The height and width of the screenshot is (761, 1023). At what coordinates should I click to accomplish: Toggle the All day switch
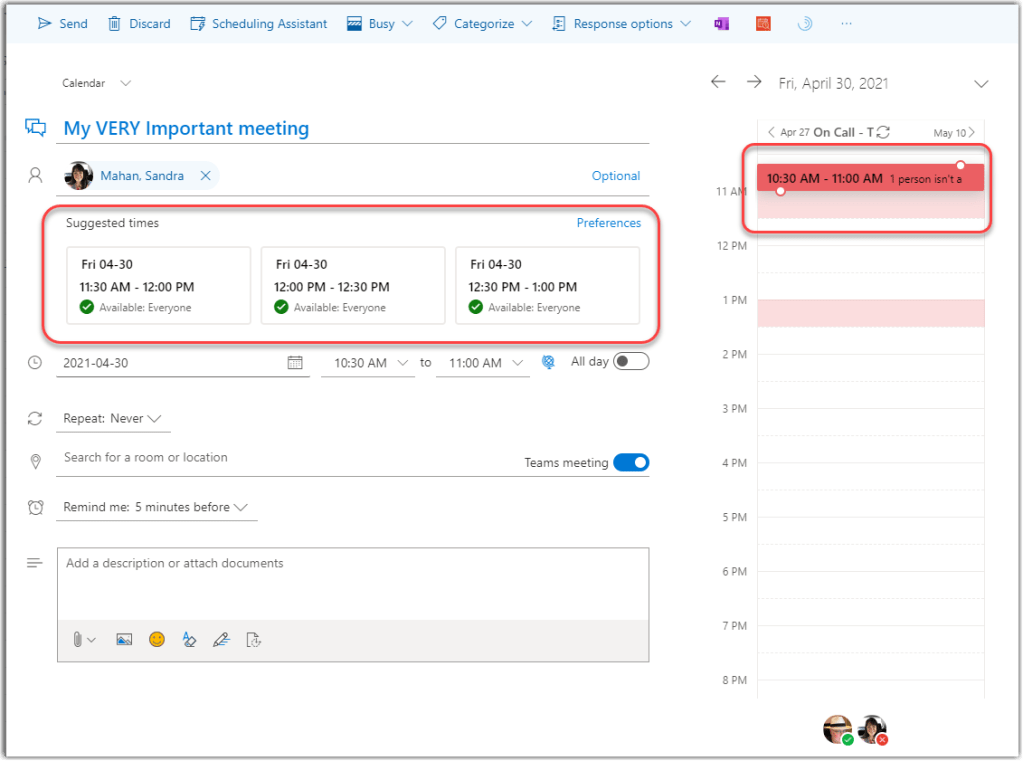631,362
